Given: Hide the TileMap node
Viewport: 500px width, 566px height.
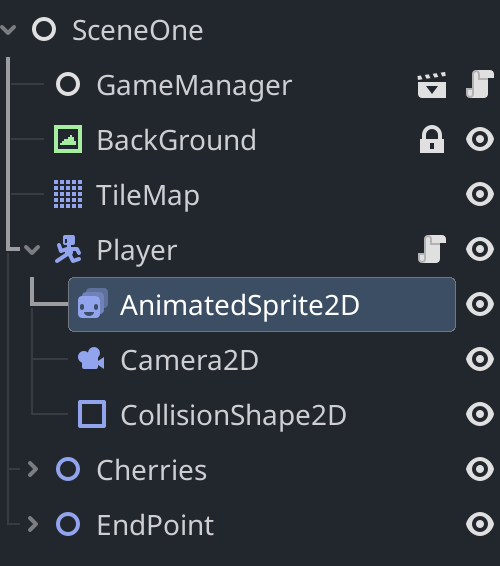Looking at the screenshot, I should pos(480,194).
